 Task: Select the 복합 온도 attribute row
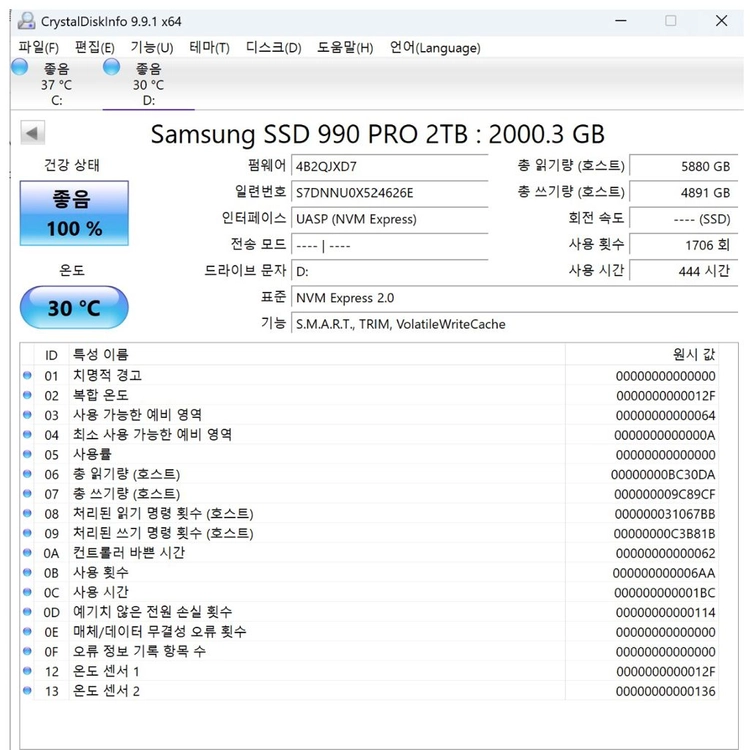[369, 395]
